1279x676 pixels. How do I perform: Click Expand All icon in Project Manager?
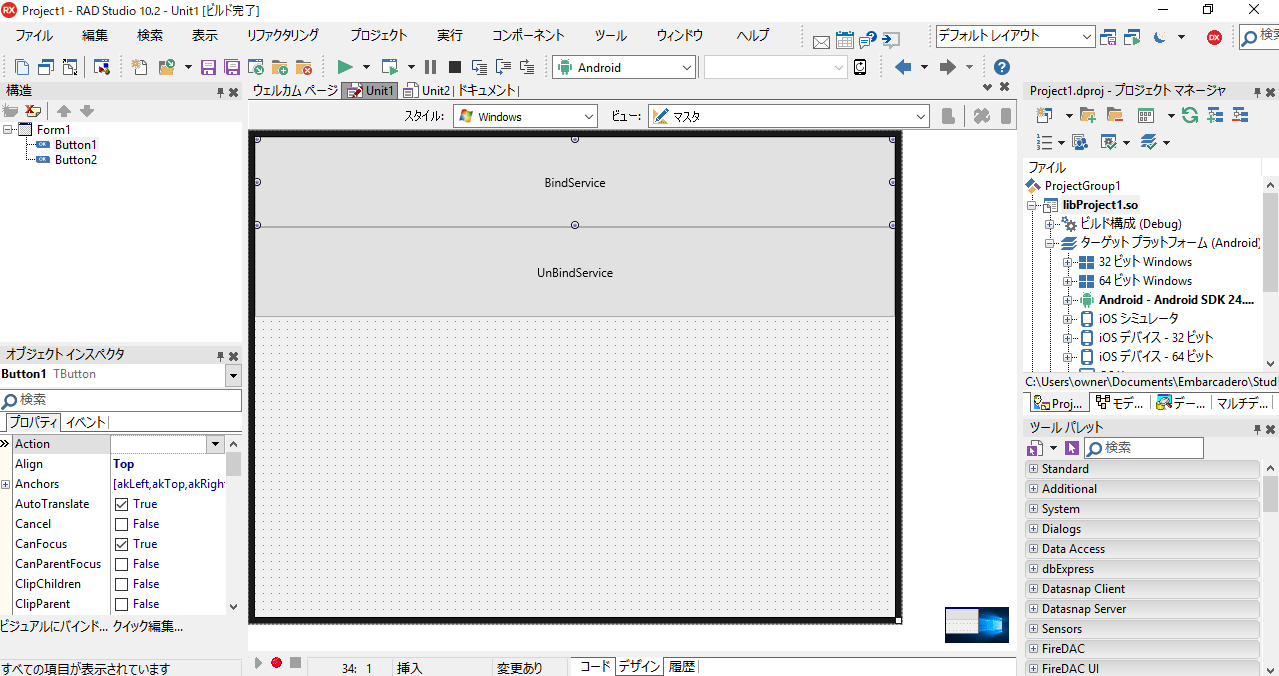[1215, 115]
